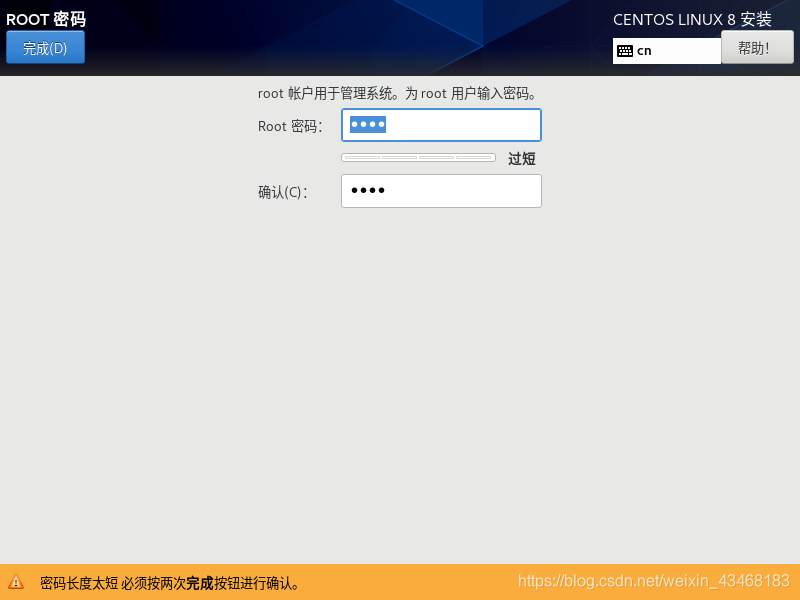Click the 确认(C): field label
Image resolution: width=800 pixels, height=600 pixels.
(x=283, y=192)
